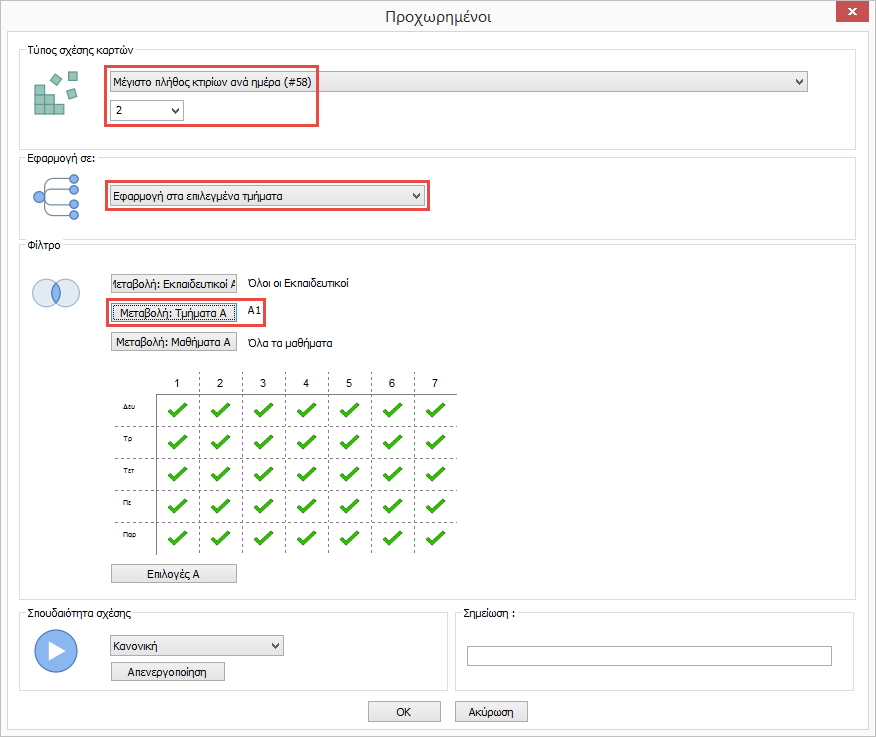Screen dimensions: 876x737
Task: Click the card relation type squares icon
Action: 55,94
